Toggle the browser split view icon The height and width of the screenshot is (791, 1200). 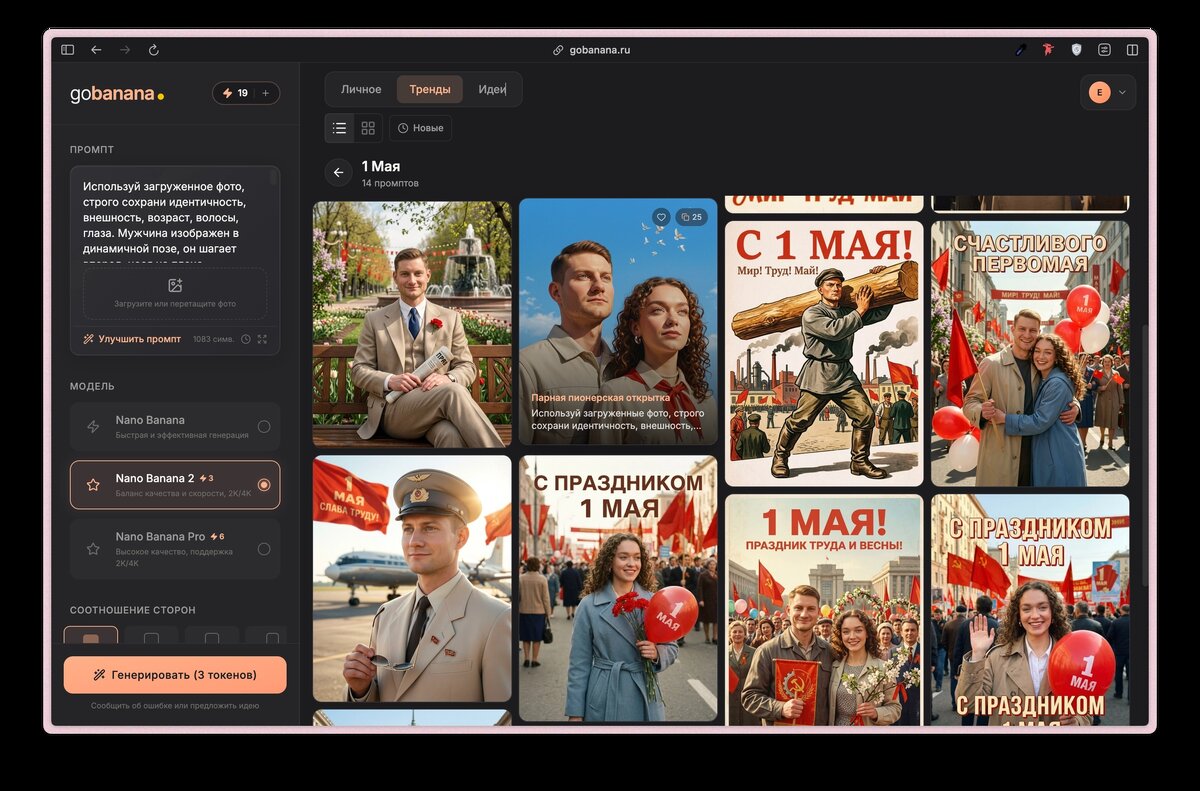coord(1132,49)
